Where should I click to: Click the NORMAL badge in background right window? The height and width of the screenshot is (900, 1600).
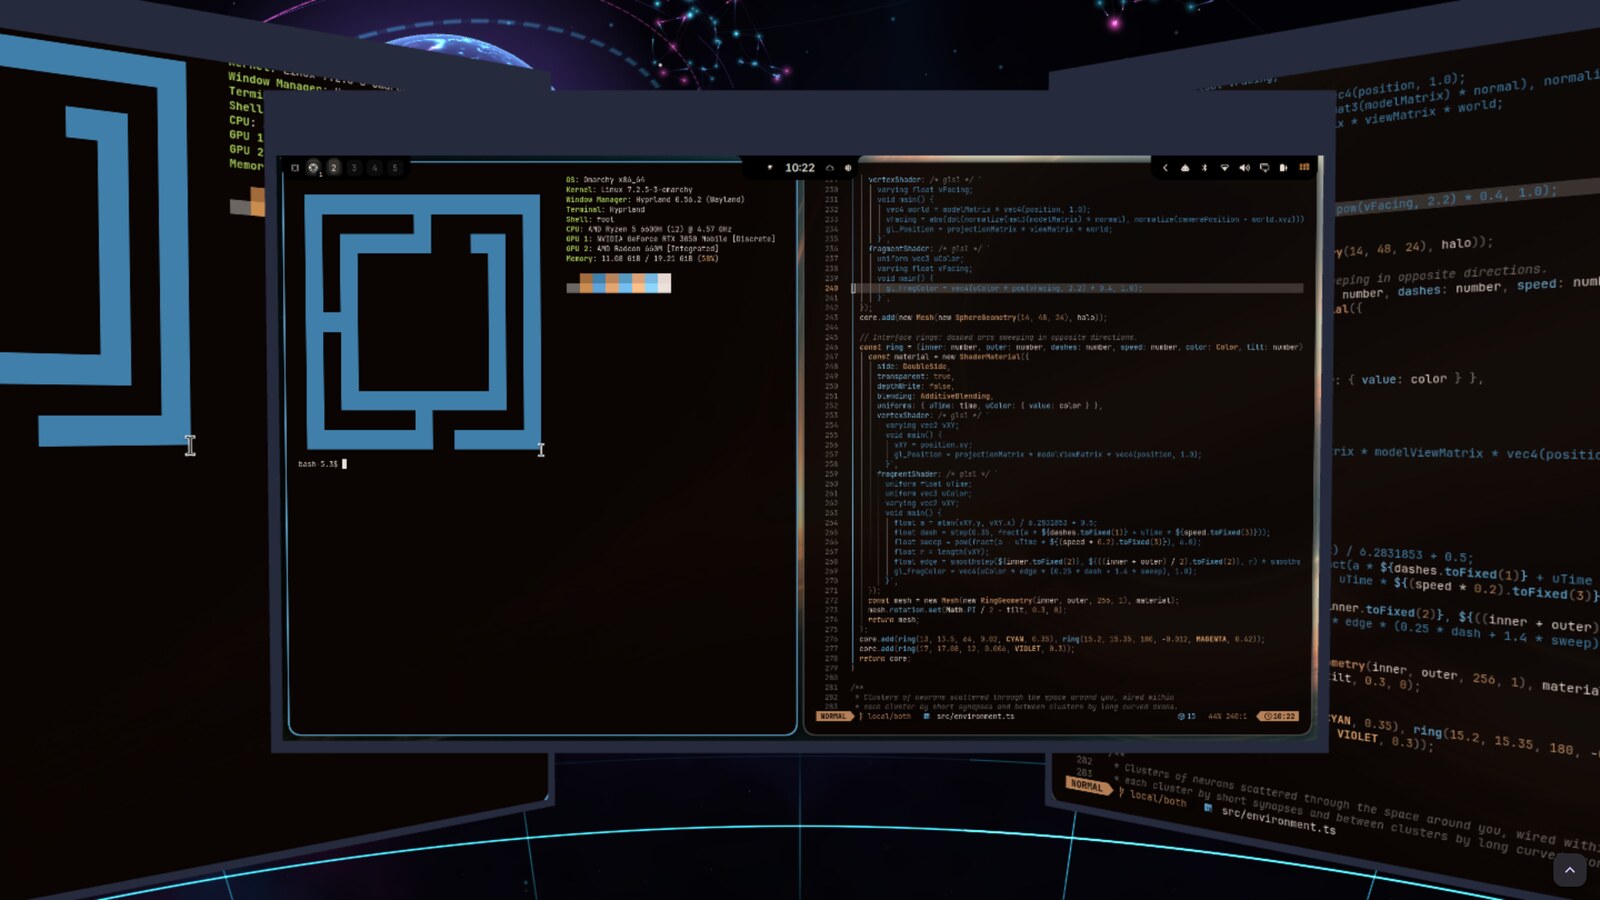click(x=1087, y=785)
